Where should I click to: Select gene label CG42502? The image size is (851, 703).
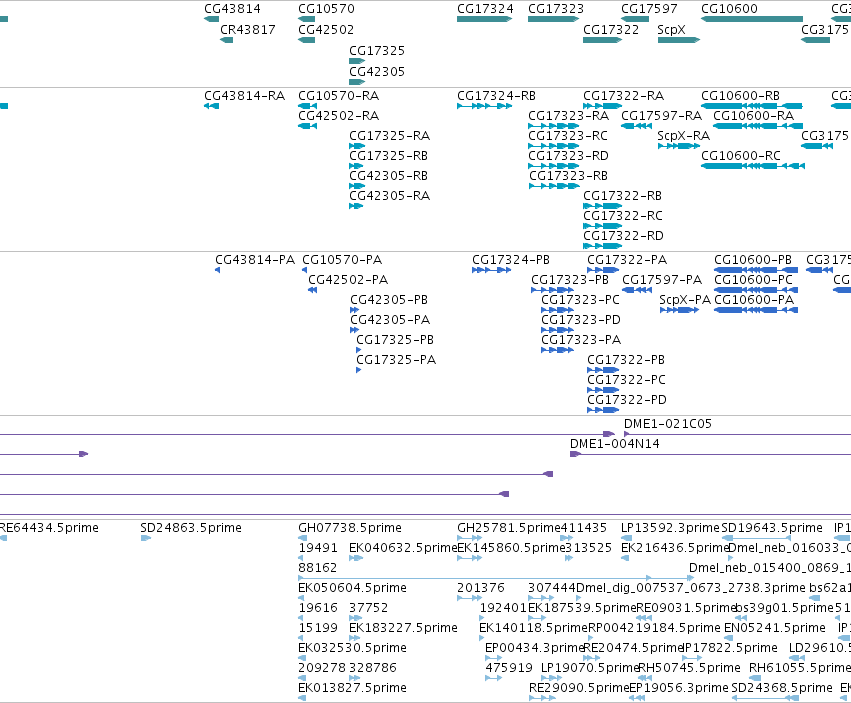(x=326, y=29)
